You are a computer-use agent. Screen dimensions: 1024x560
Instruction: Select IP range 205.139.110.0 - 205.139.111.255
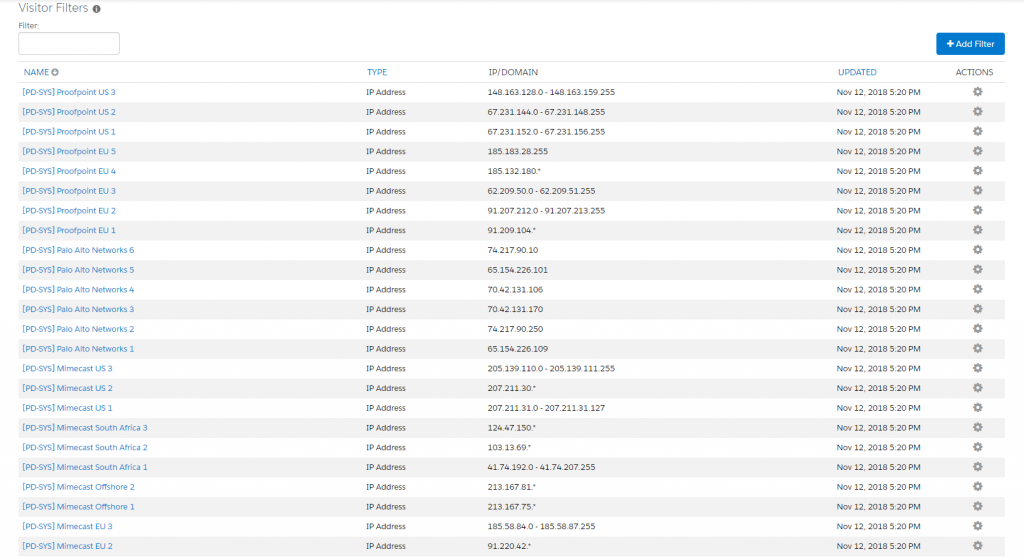tap(551, 368)
